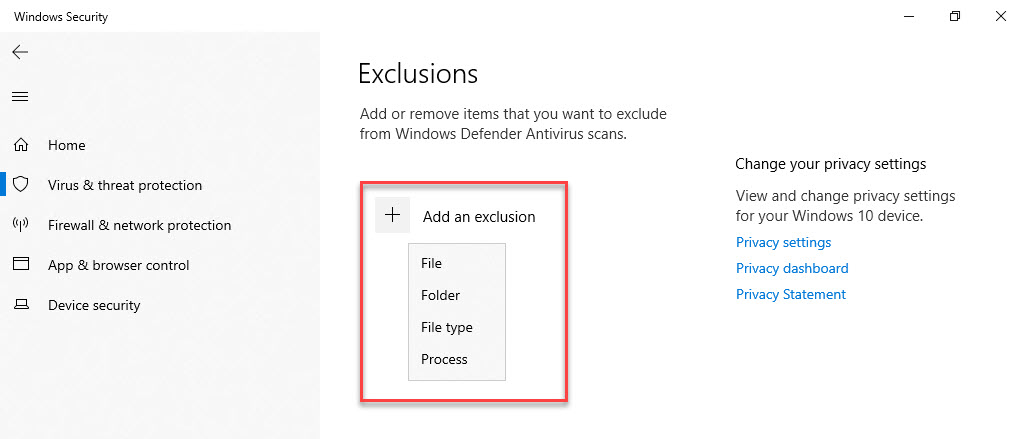Navigate to Device security page
Screen dimensions: 1024x439
pos(94,305)
